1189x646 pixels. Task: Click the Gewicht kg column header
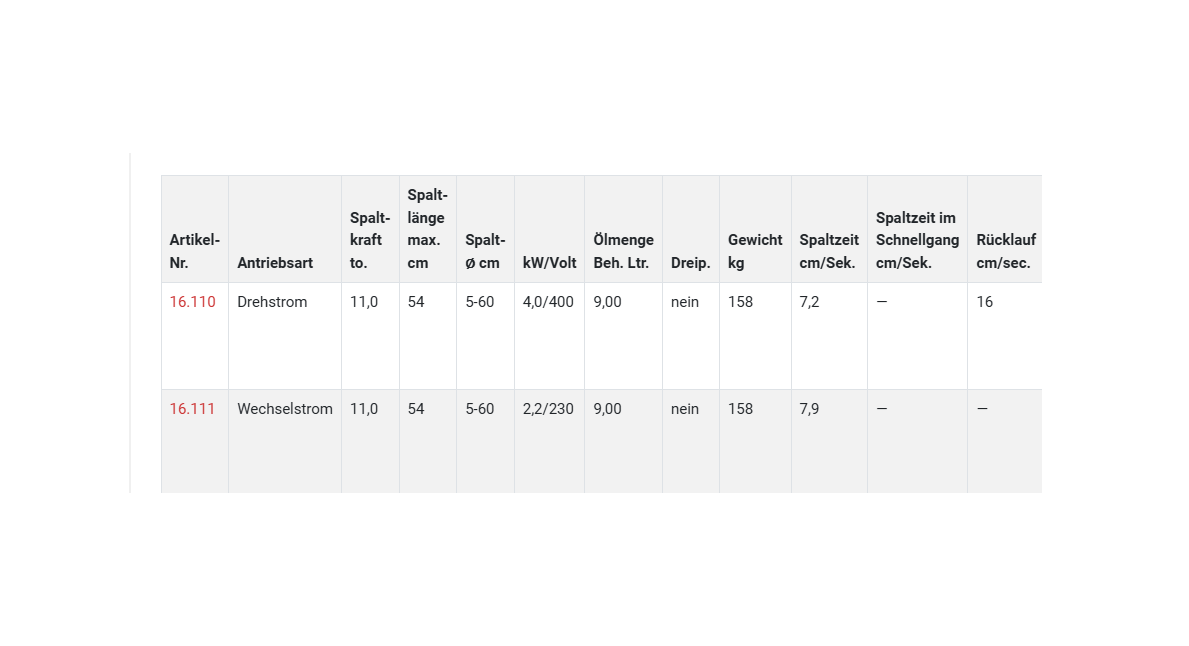(755, 252)
